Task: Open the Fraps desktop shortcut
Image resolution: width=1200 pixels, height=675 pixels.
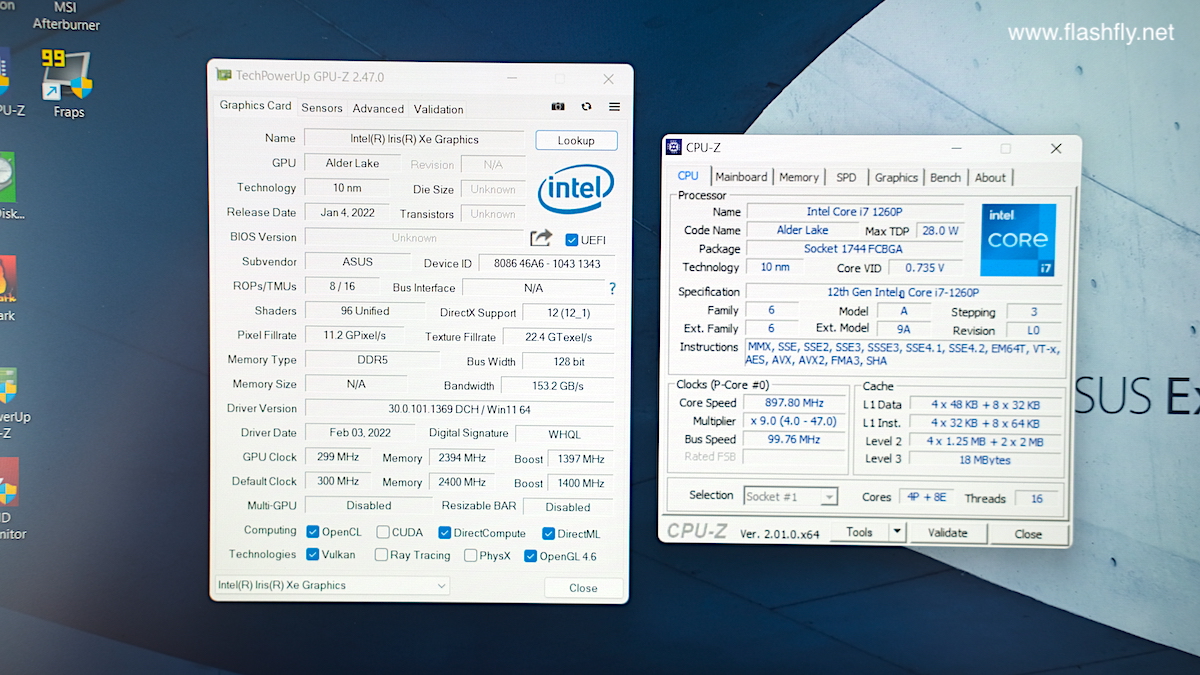Action: point(68,83)
